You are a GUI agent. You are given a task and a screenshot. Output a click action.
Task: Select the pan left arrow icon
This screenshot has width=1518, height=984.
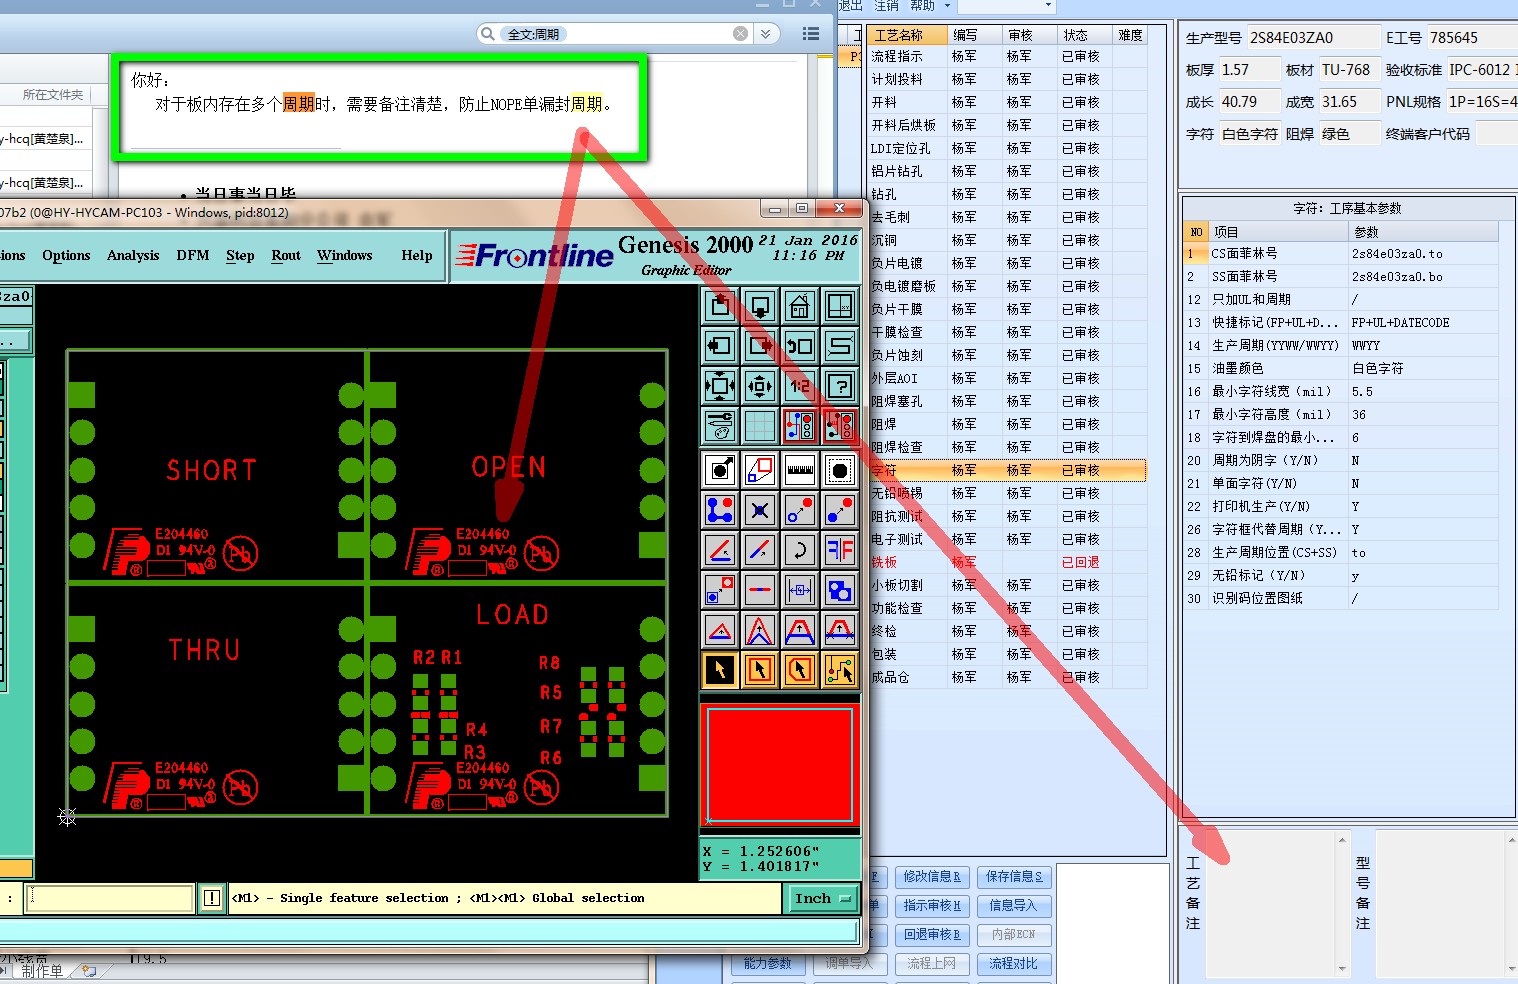coord(720,346)
